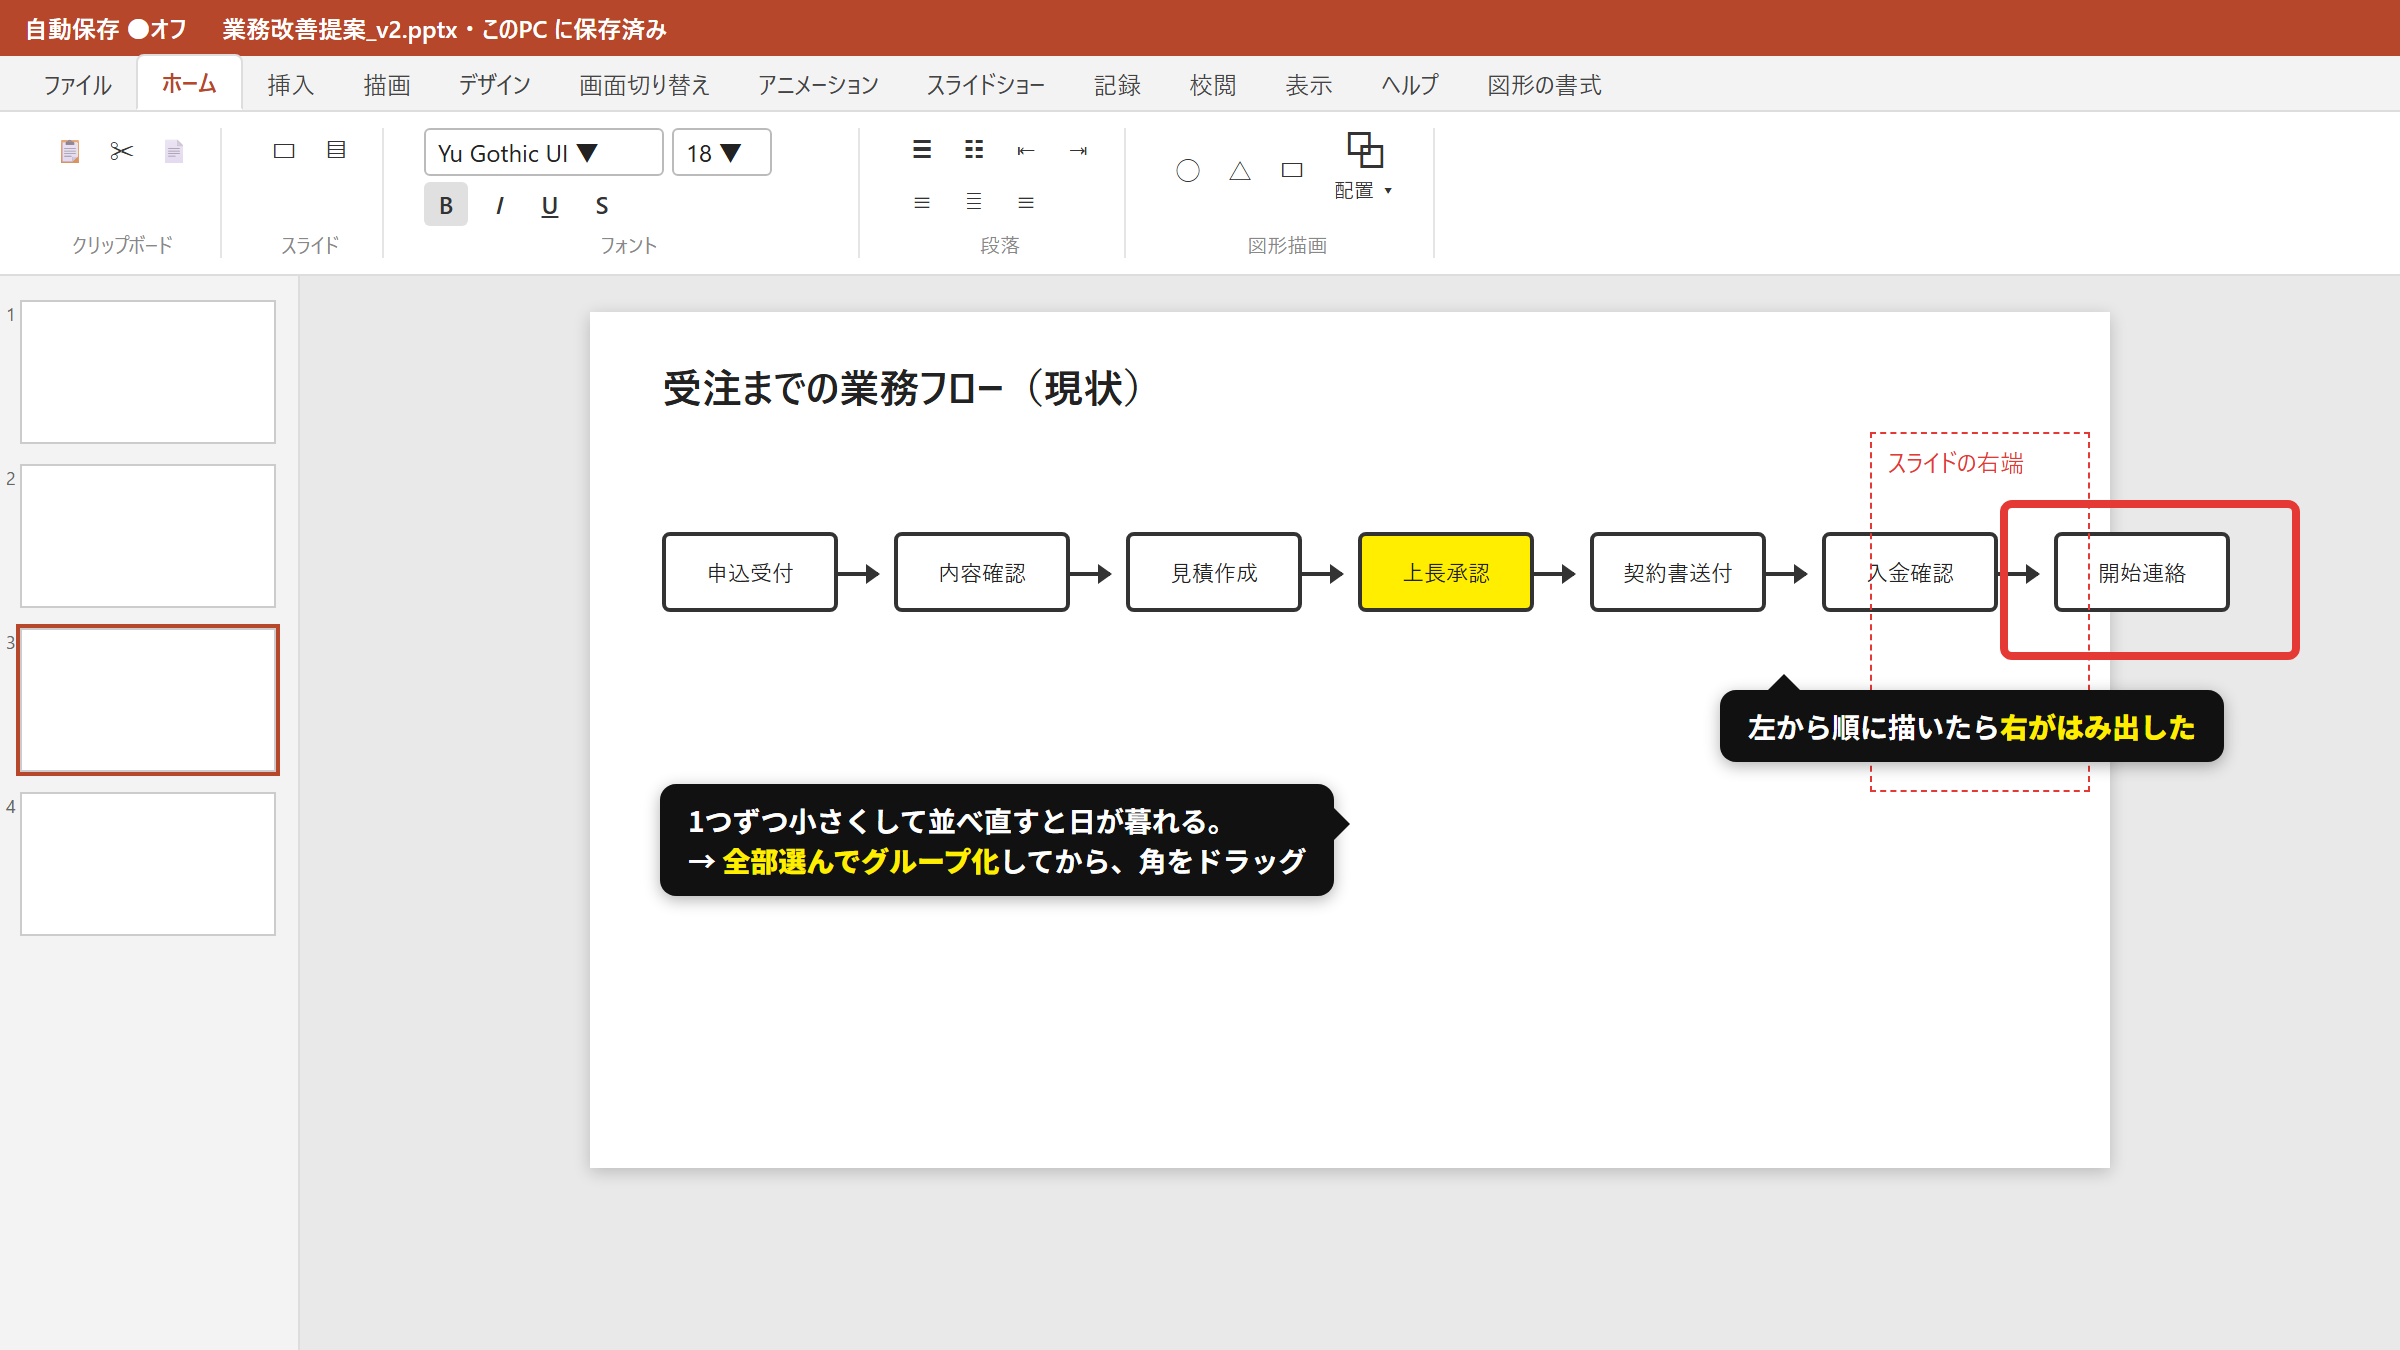
Task: Switch to the デザイン tab
Action: click(495, 85)
